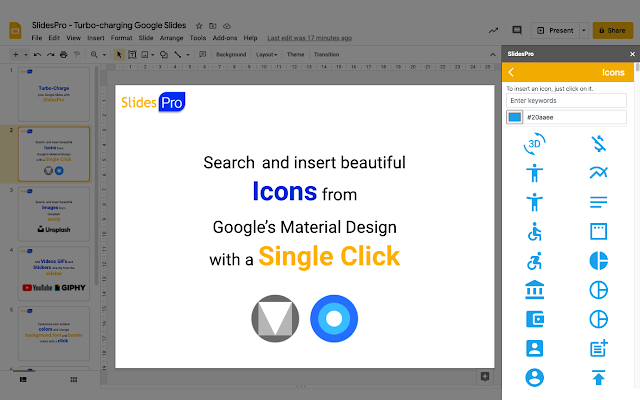The height and width of the screenshot is (400, 640).
Task: Insert the account box icon
Action: tap(534, 349)
